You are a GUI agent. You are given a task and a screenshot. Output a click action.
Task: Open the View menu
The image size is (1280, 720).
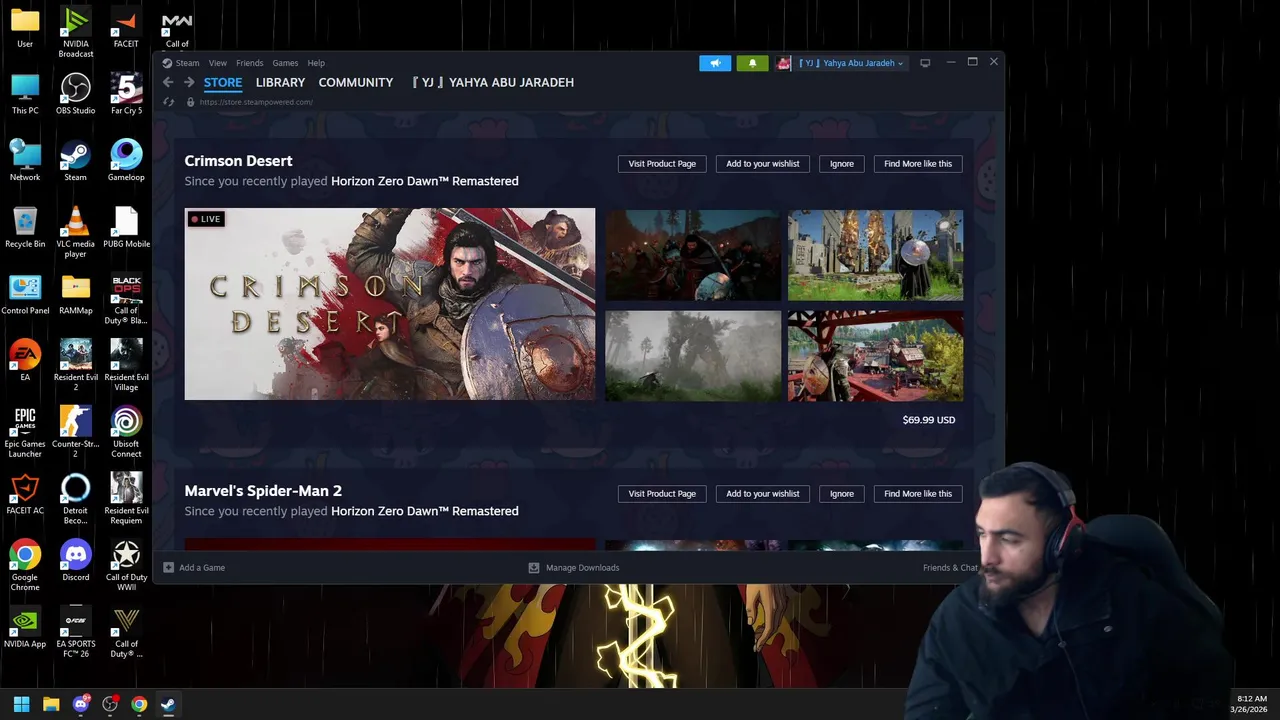(x=217, y=63)
